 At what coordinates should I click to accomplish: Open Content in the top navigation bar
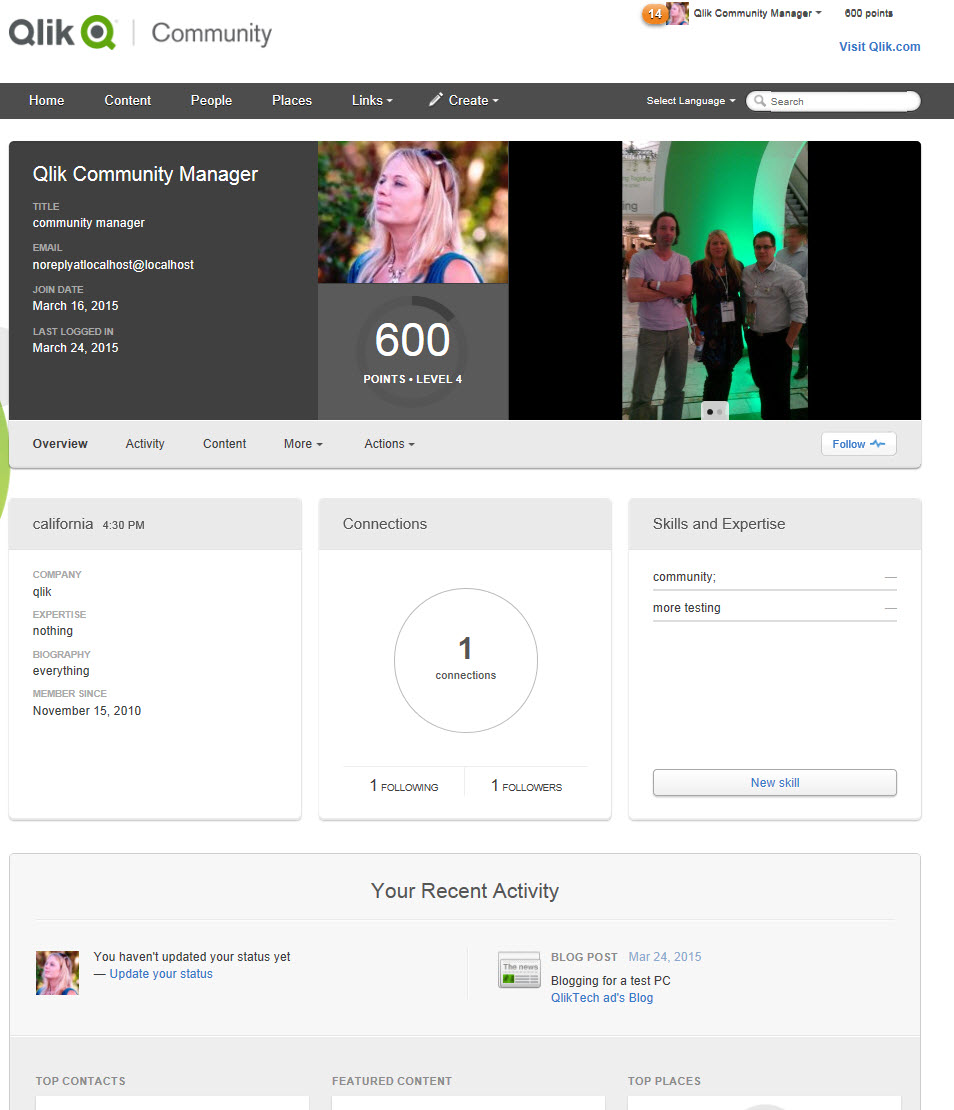coord(127,101)
